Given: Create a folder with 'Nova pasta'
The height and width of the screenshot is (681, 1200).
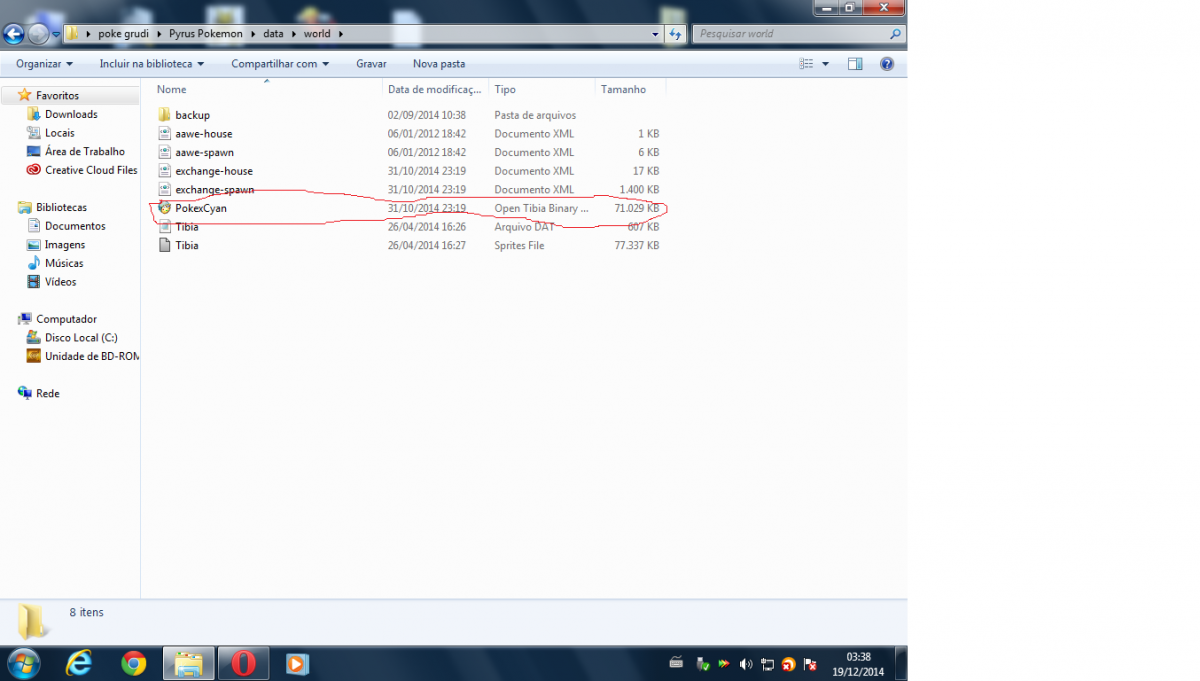Looking at the screenshot, I should (x=439, y=64).
